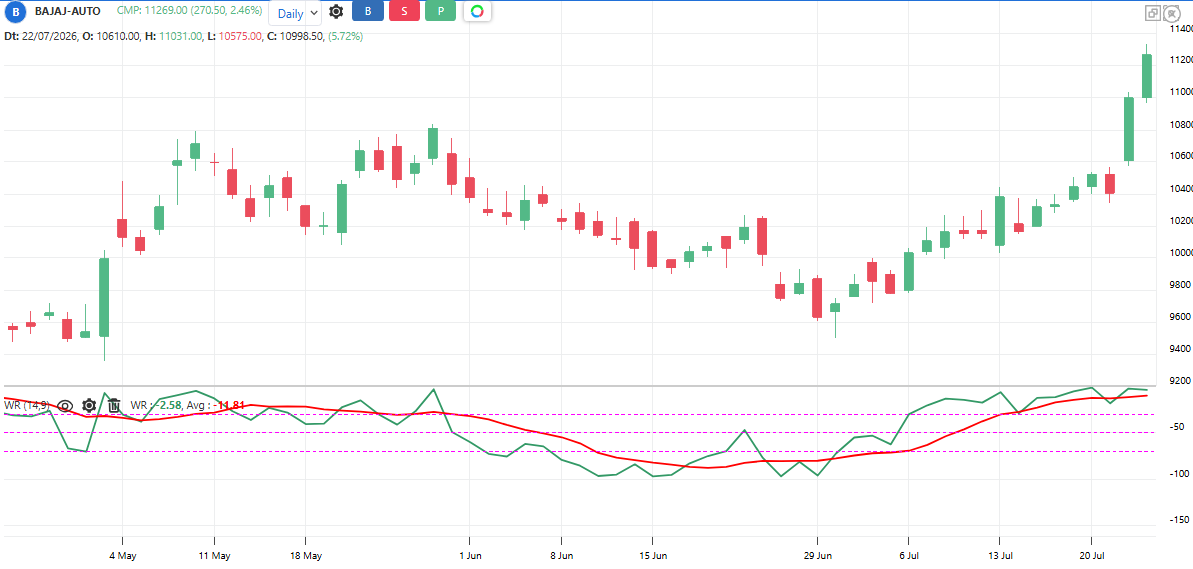Click the (5.72%) change percentage

(x=345, y=36)
